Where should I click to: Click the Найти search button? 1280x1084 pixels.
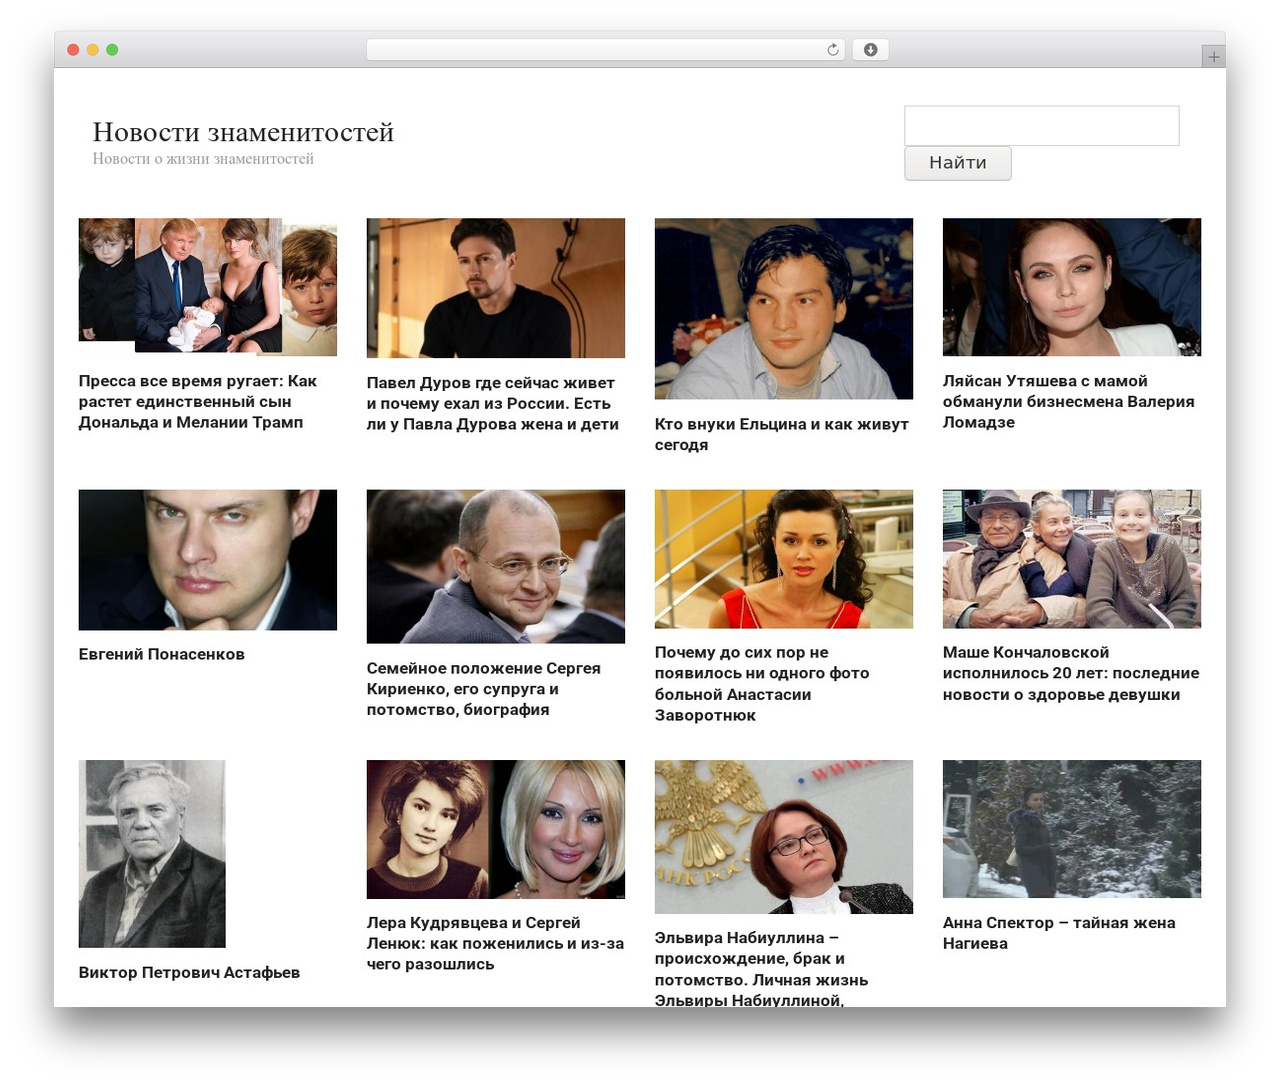pos(957,163)
